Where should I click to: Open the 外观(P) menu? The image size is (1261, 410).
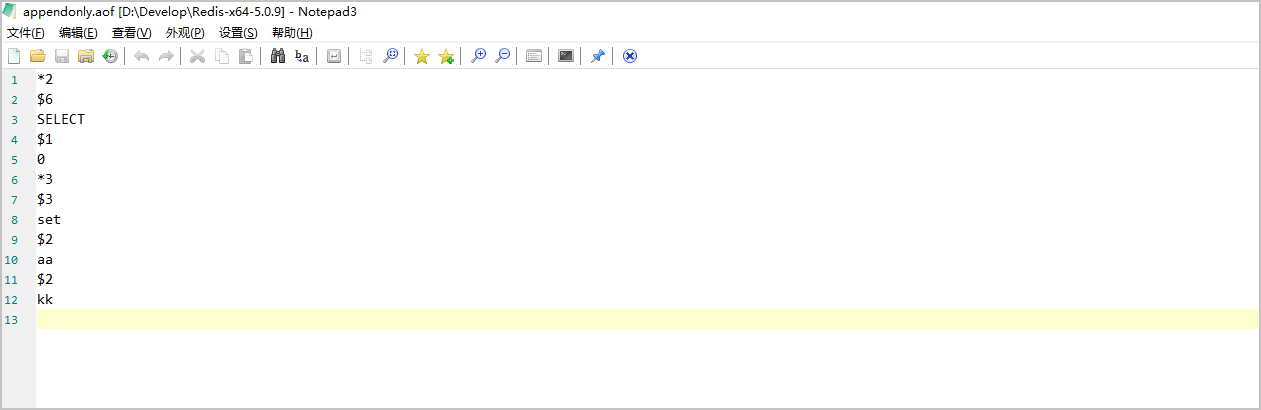(185, 33)
